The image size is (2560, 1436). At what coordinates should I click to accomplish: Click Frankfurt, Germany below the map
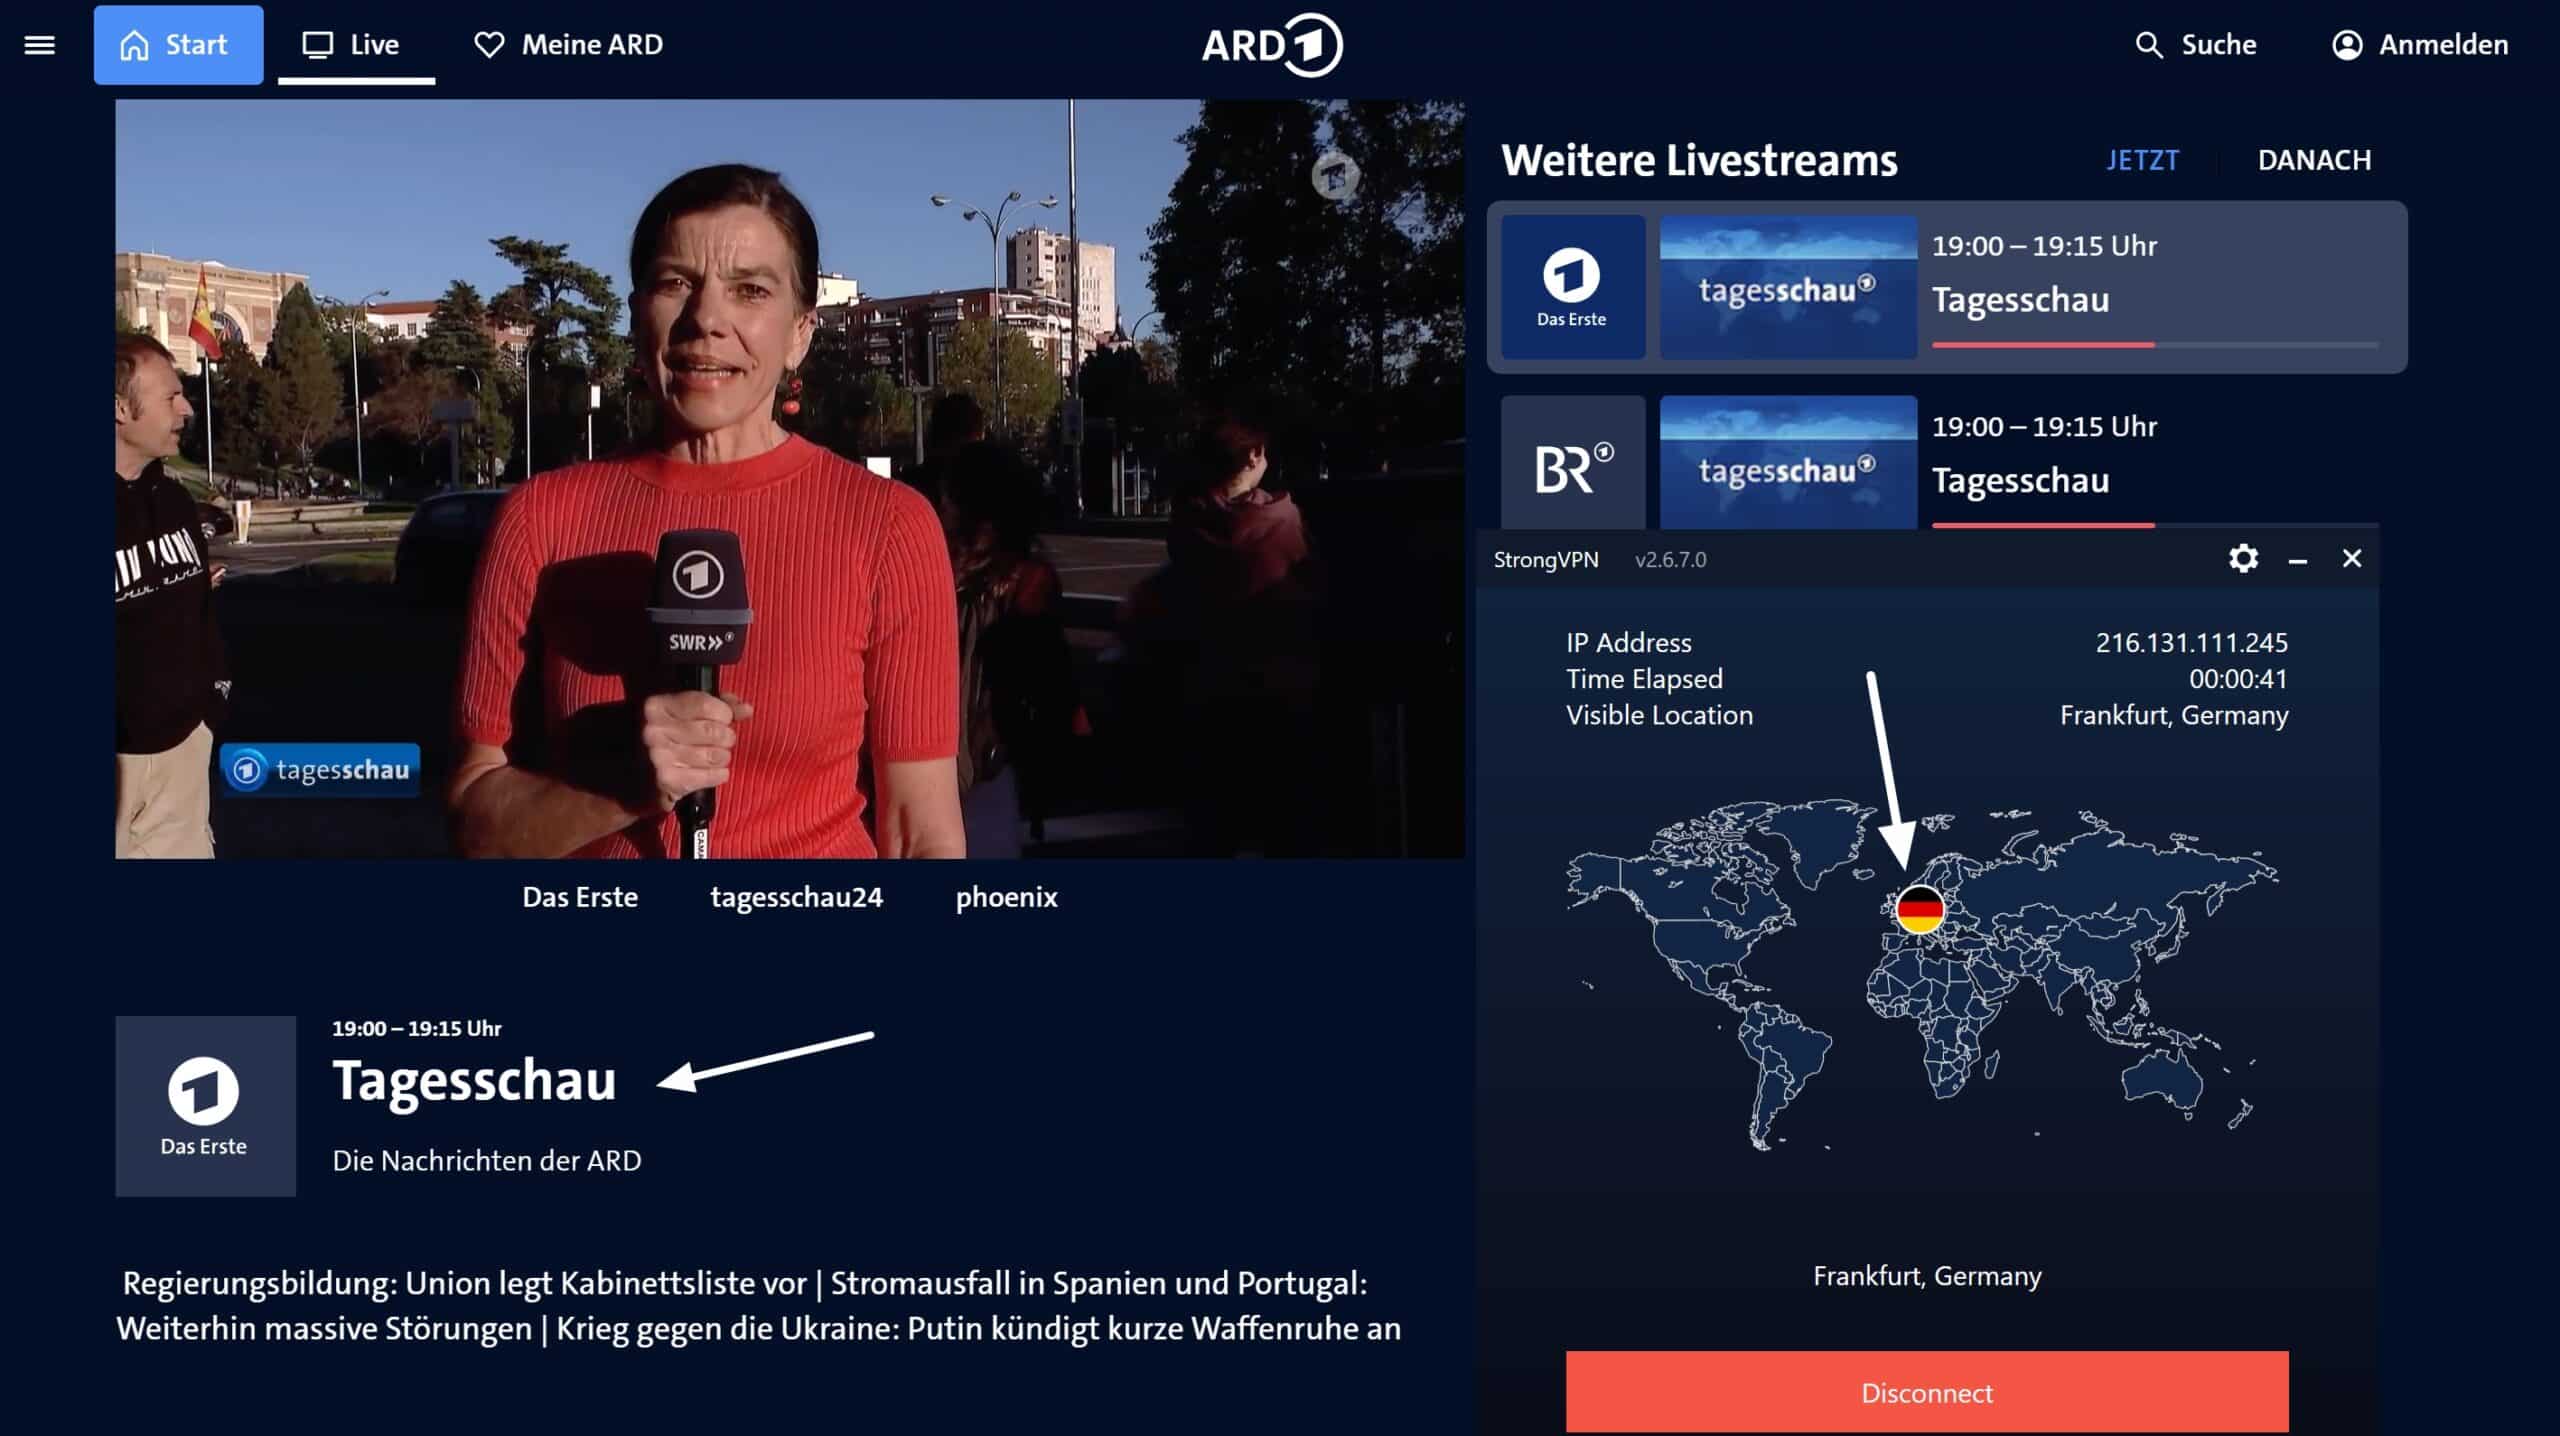pos(1927,1276)
